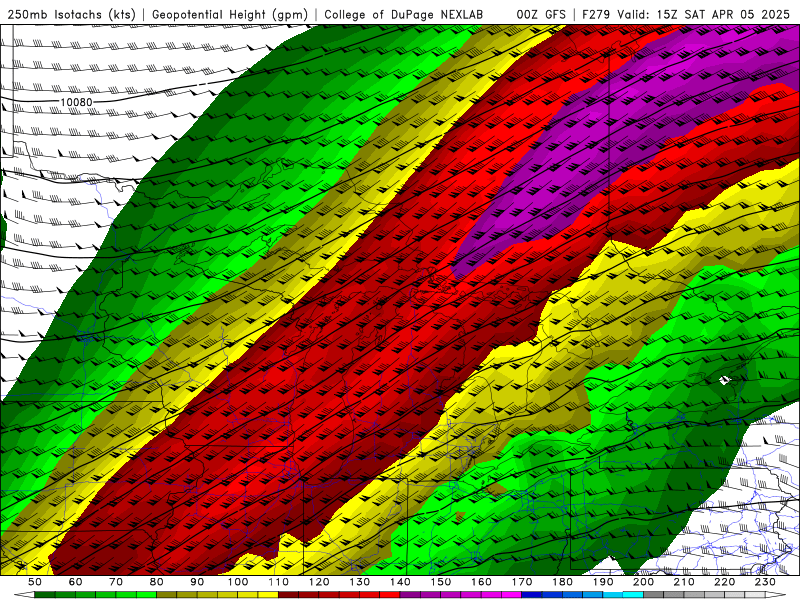Click the 180 value on the legend

click(562, 582)
